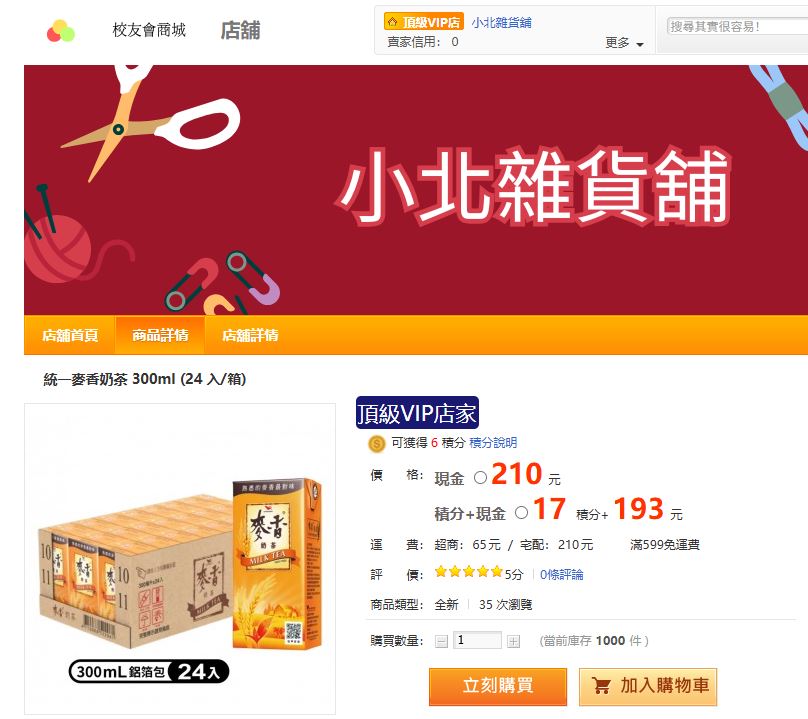Screen dimensions: 808x719
Task: Click the 頂級VIP店家 blue badge
Action: tap(417, 413)
